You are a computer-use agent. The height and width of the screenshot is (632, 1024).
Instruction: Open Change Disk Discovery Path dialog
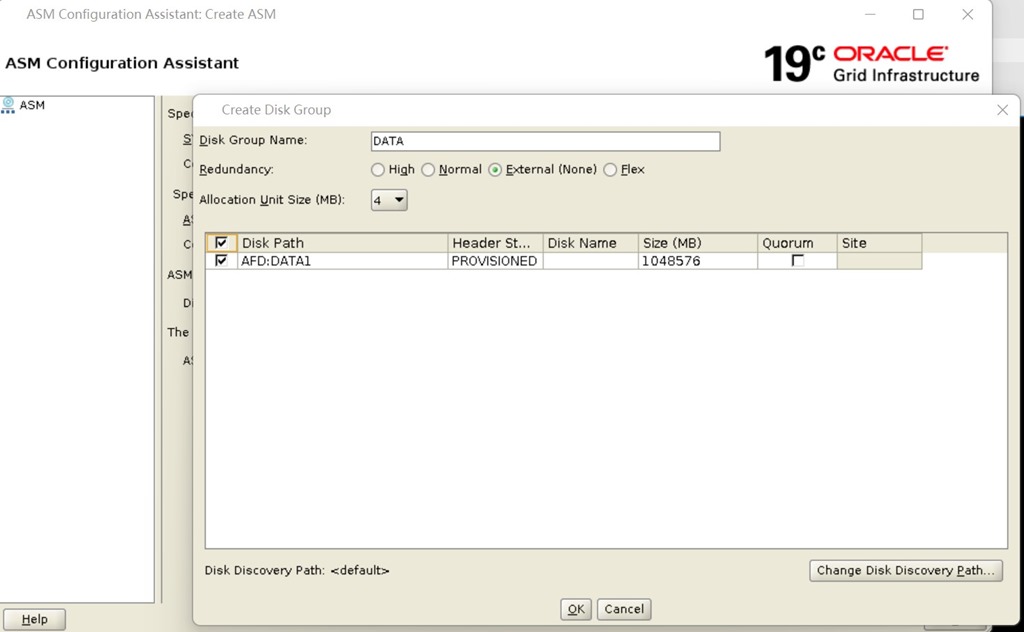[x=906, y=571]
